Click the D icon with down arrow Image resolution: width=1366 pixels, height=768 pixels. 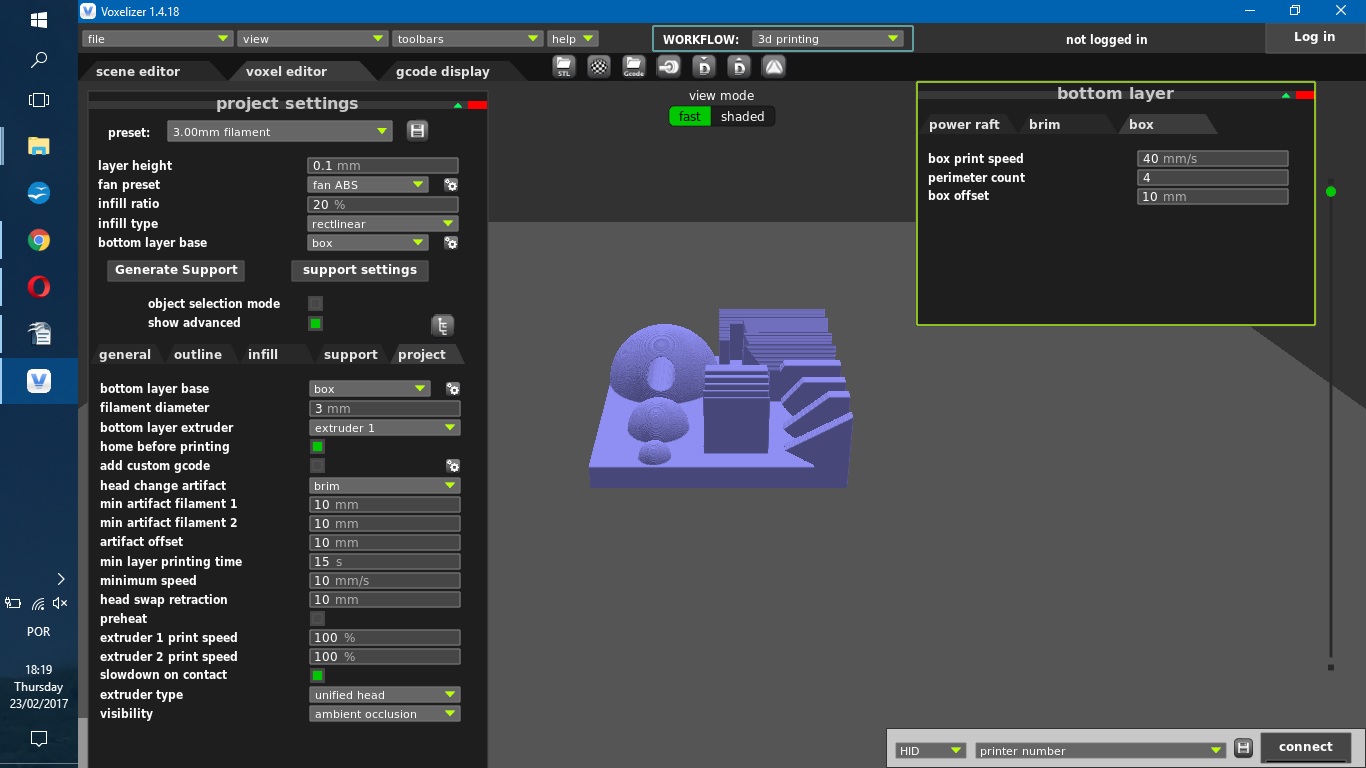coord(704,67)
